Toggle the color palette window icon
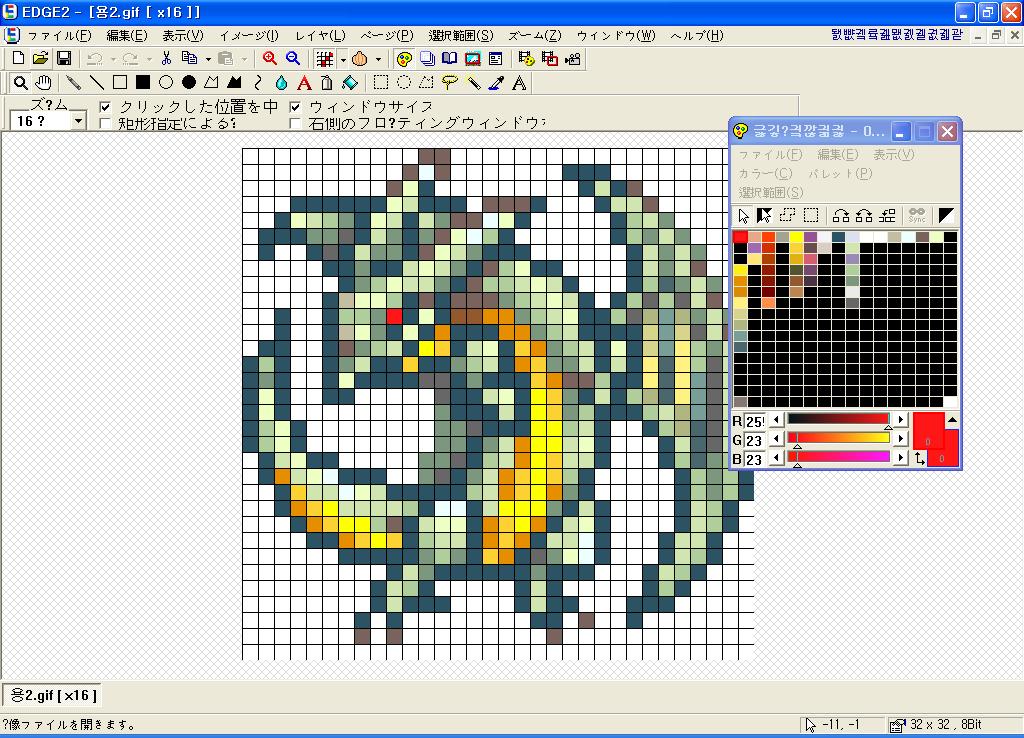This screenshot has height=738, width=1024. (404, 59)
